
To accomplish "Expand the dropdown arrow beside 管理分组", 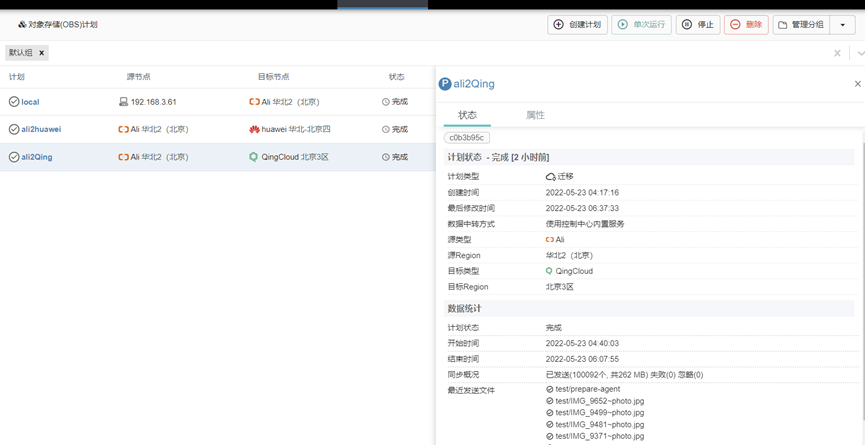I will pos(843,25).
